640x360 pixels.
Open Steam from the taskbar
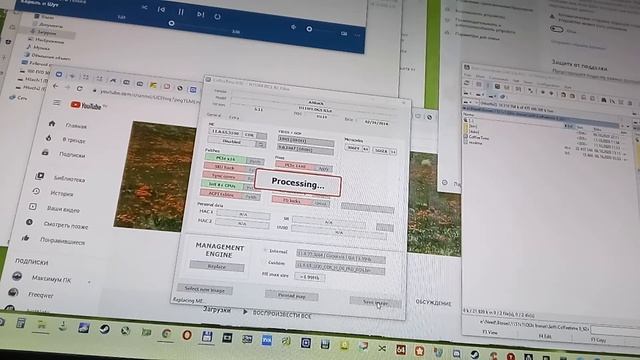(104, 329)
